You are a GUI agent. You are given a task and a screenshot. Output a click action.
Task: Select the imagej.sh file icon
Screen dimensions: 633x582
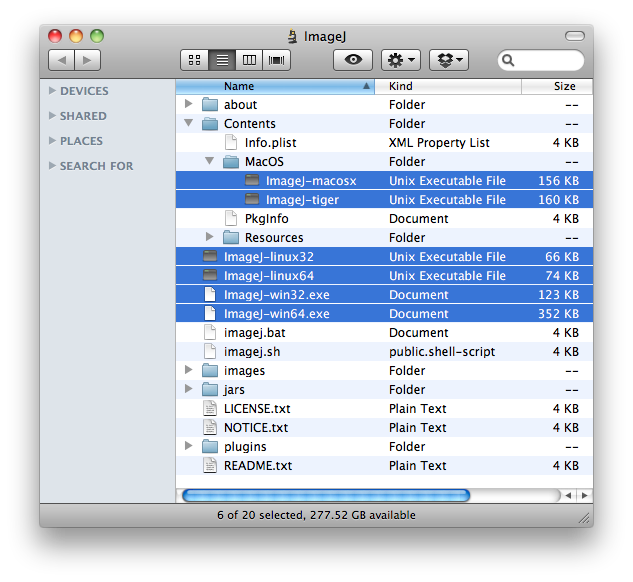coord(210,351)
